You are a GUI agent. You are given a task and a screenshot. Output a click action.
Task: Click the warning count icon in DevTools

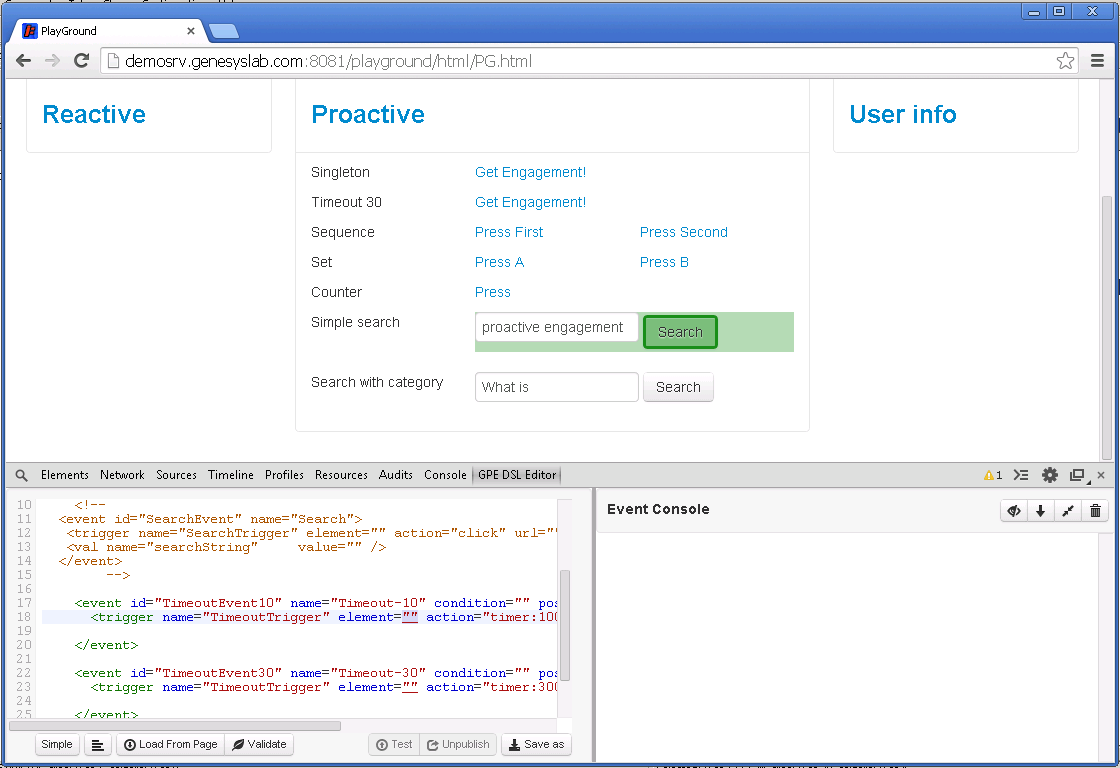tap(993, 475)
